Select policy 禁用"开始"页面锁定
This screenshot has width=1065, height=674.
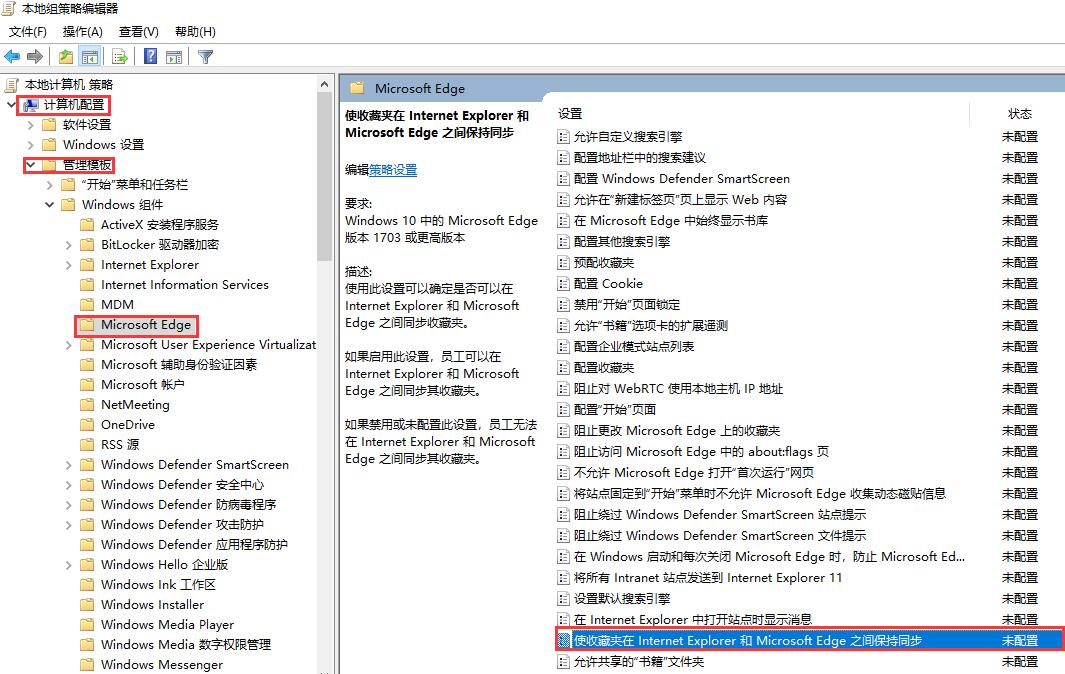[626, 305]
